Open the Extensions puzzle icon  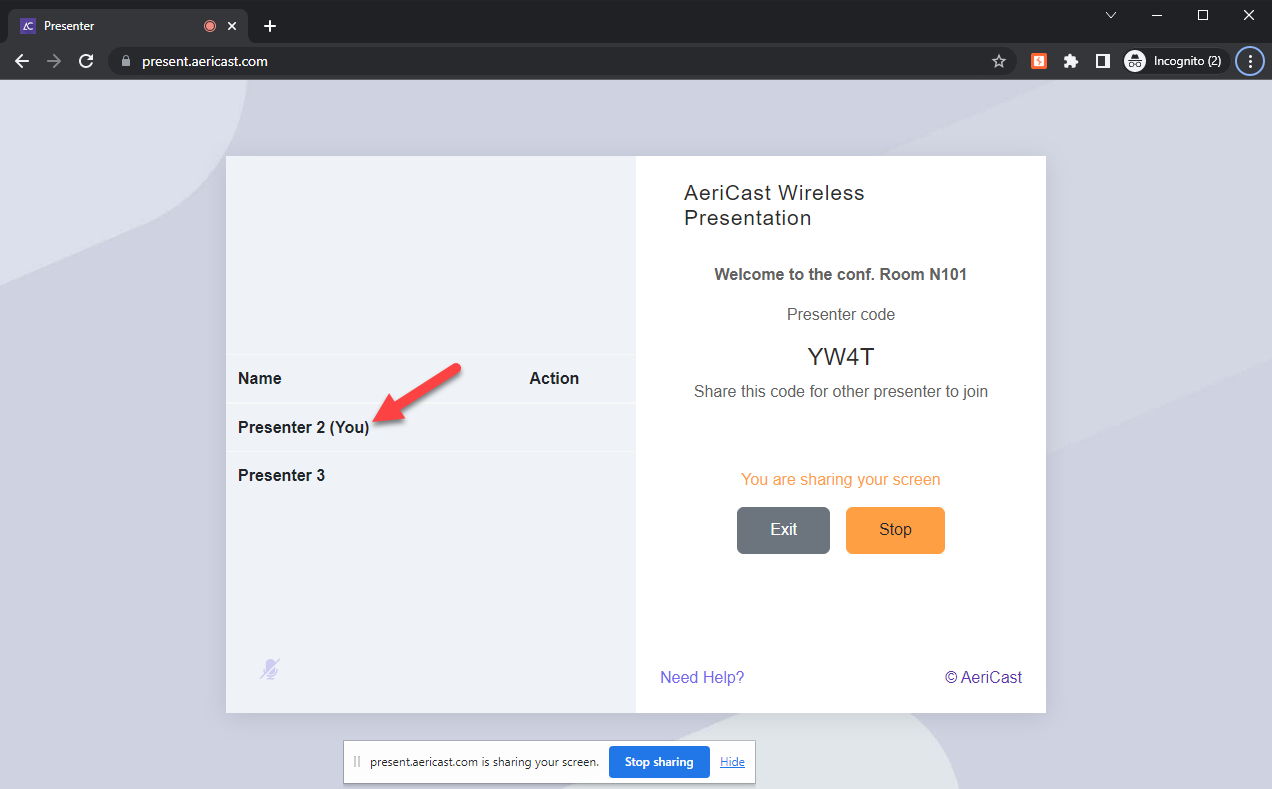[x=1071, y=61]
